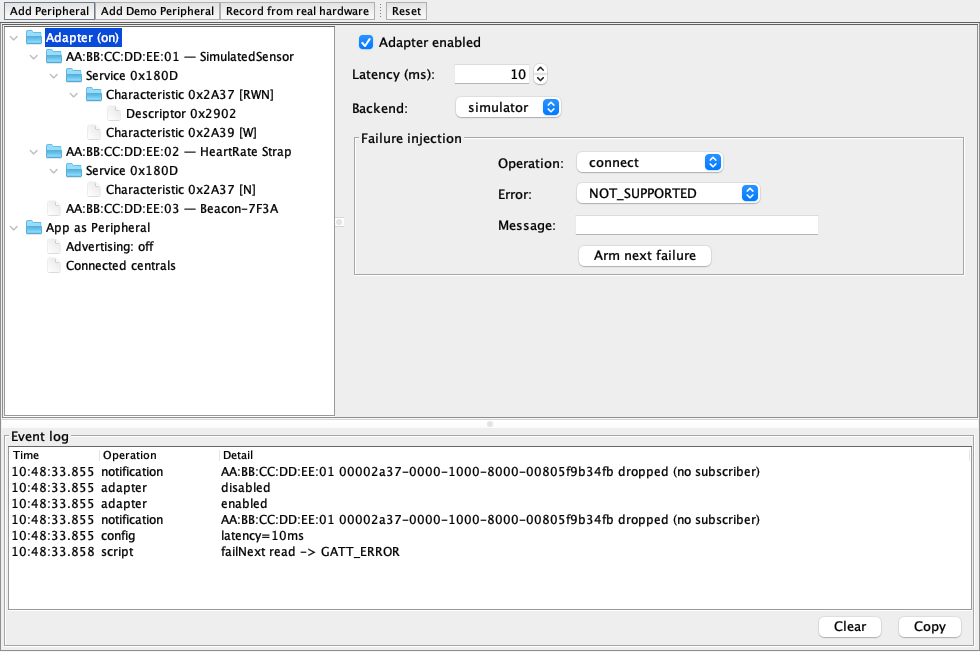Screen dimensions: 980x652
Task: Click the folder icon of Service 0x180D under SimulatedSensor
Action: tap(74, 76)
